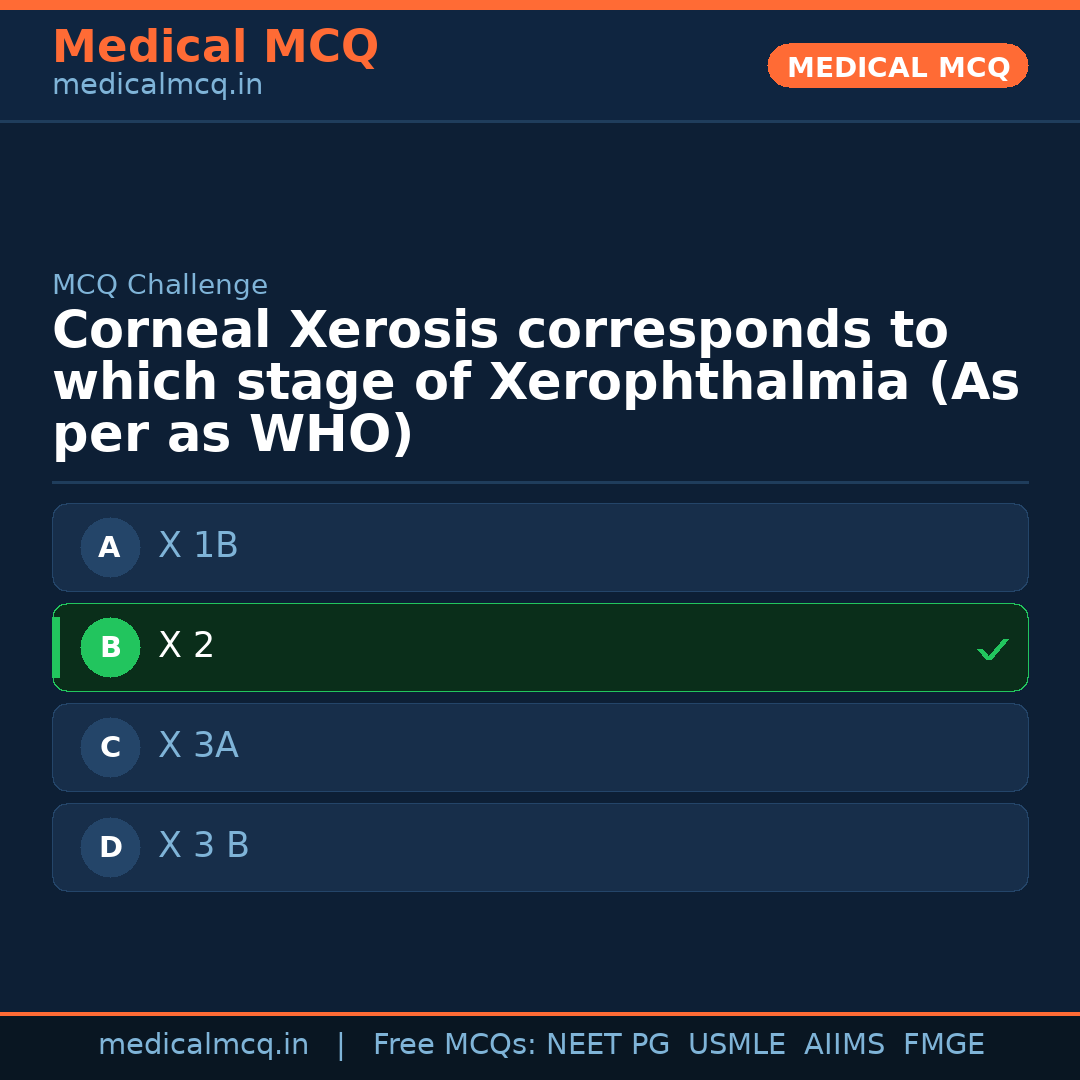Click the orange MEDICAL MCQ badge
1080x1080 pixels.
point(897,66)
